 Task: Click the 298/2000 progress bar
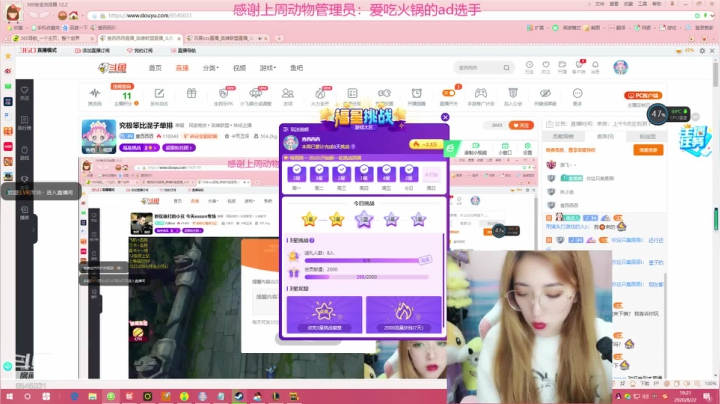366,277
